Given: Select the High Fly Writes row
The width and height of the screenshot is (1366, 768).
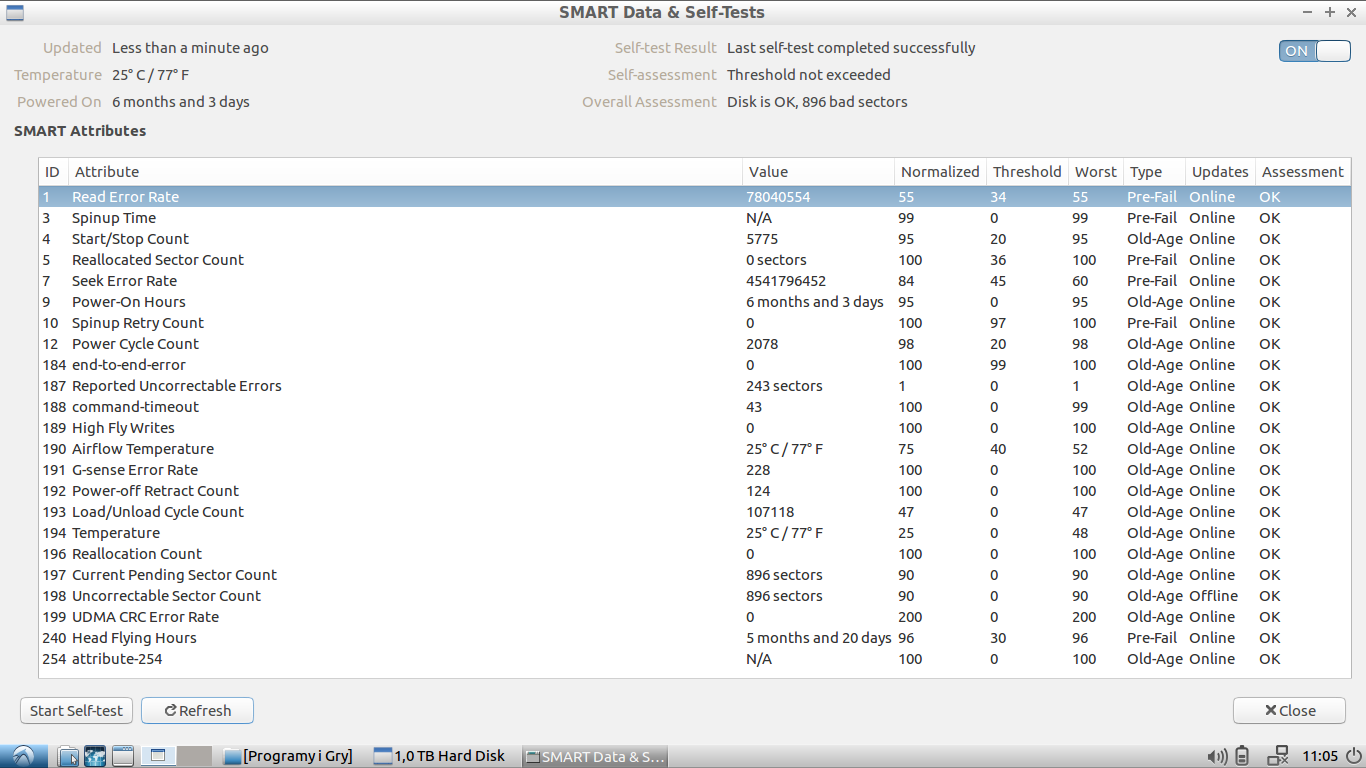Looking at the screenshot, I should tap(694, 428).
